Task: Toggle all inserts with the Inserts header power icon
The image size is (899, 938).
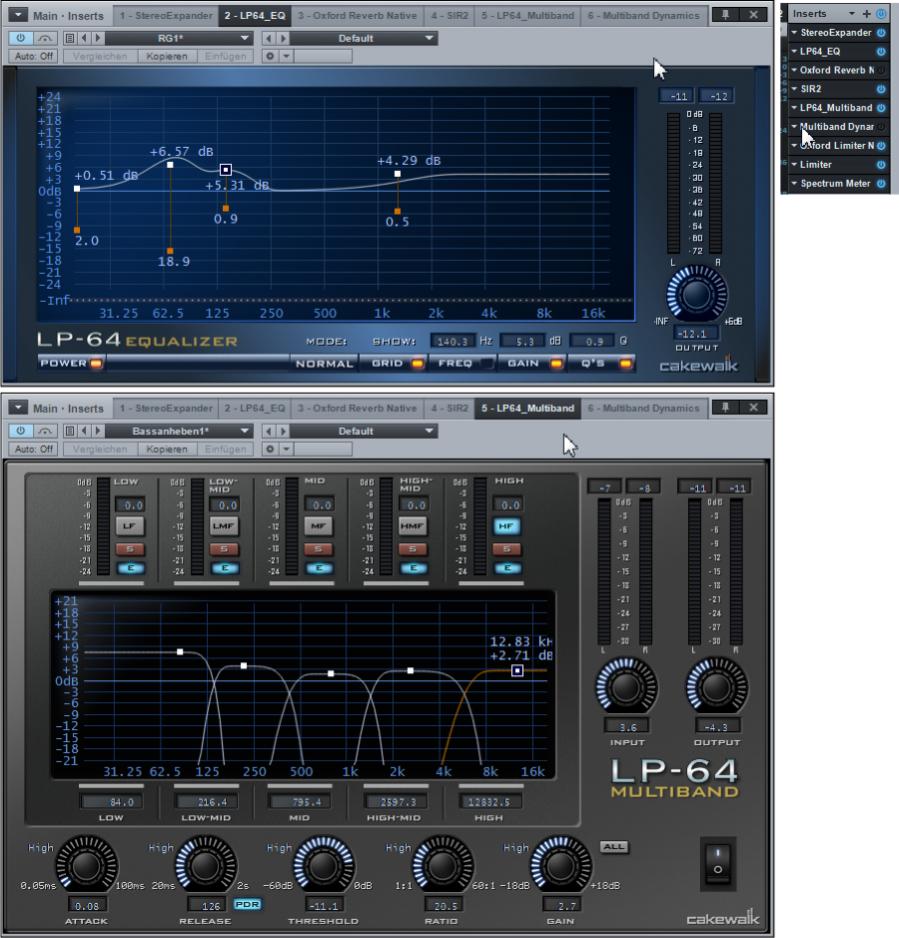Action: point(881,14)
